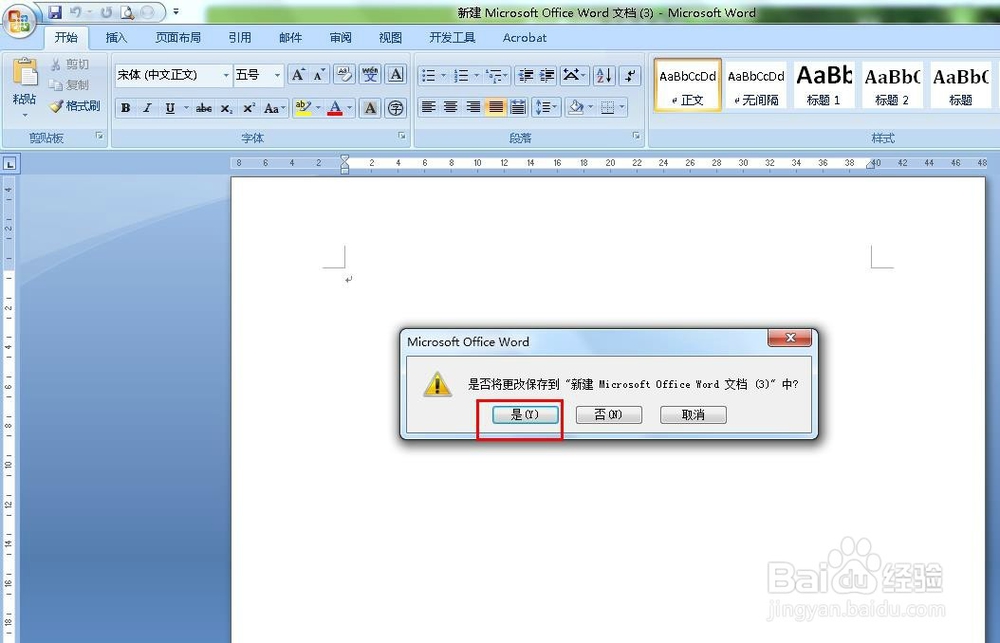Apply the 标题 1 style
This screenshot has height=643, width=1000.
(x=824, y=85)
